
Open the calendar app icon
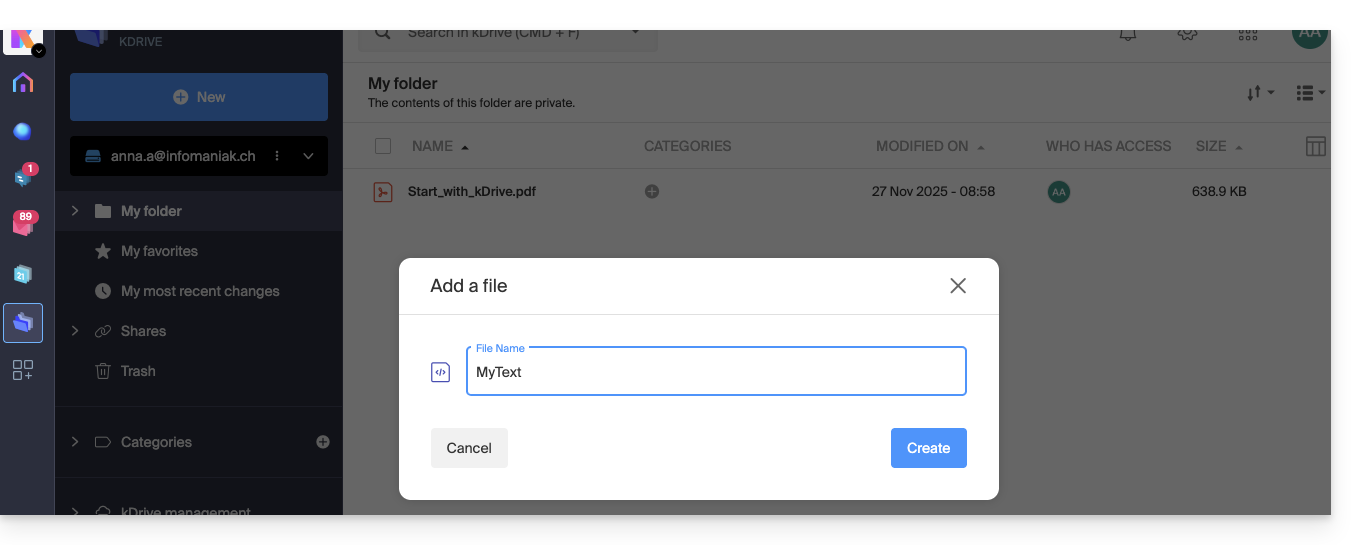point(23,274)
